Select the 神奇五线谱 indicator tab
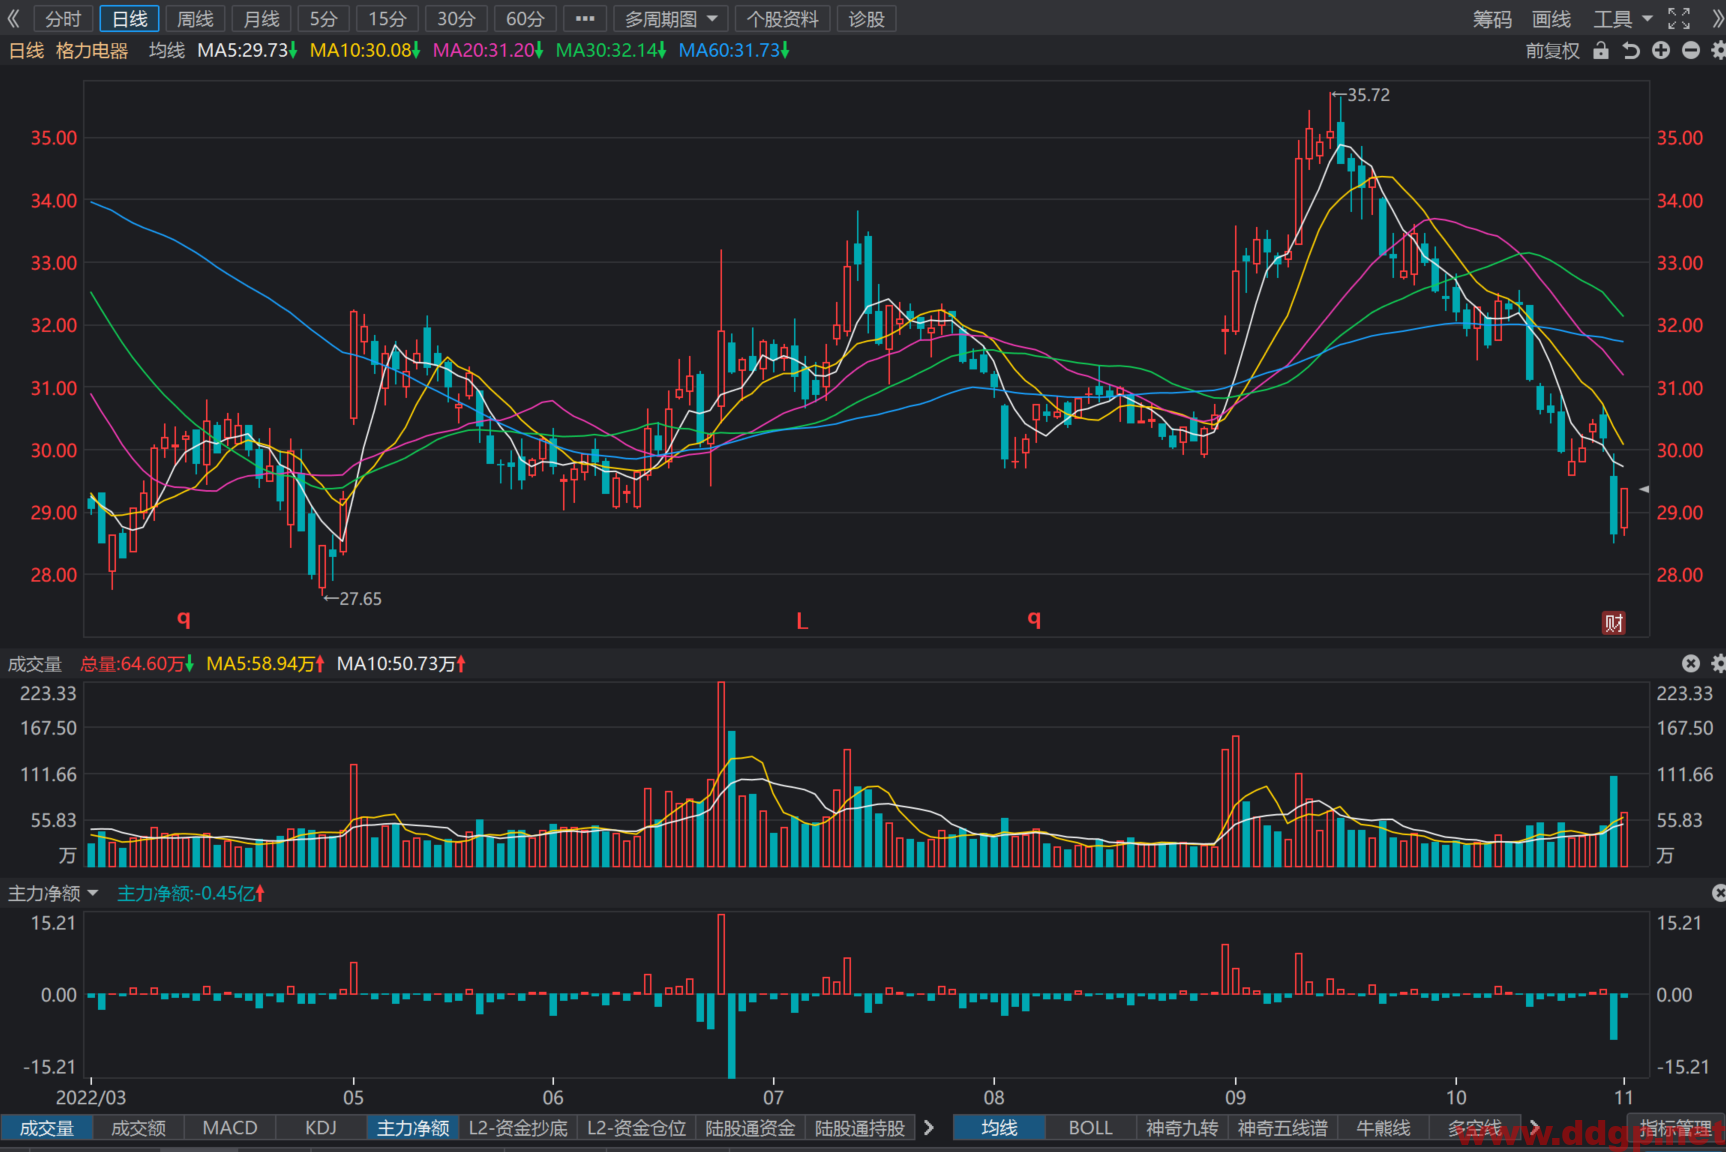Screen dimensions: 1726x1152 coord(1283,1128)
